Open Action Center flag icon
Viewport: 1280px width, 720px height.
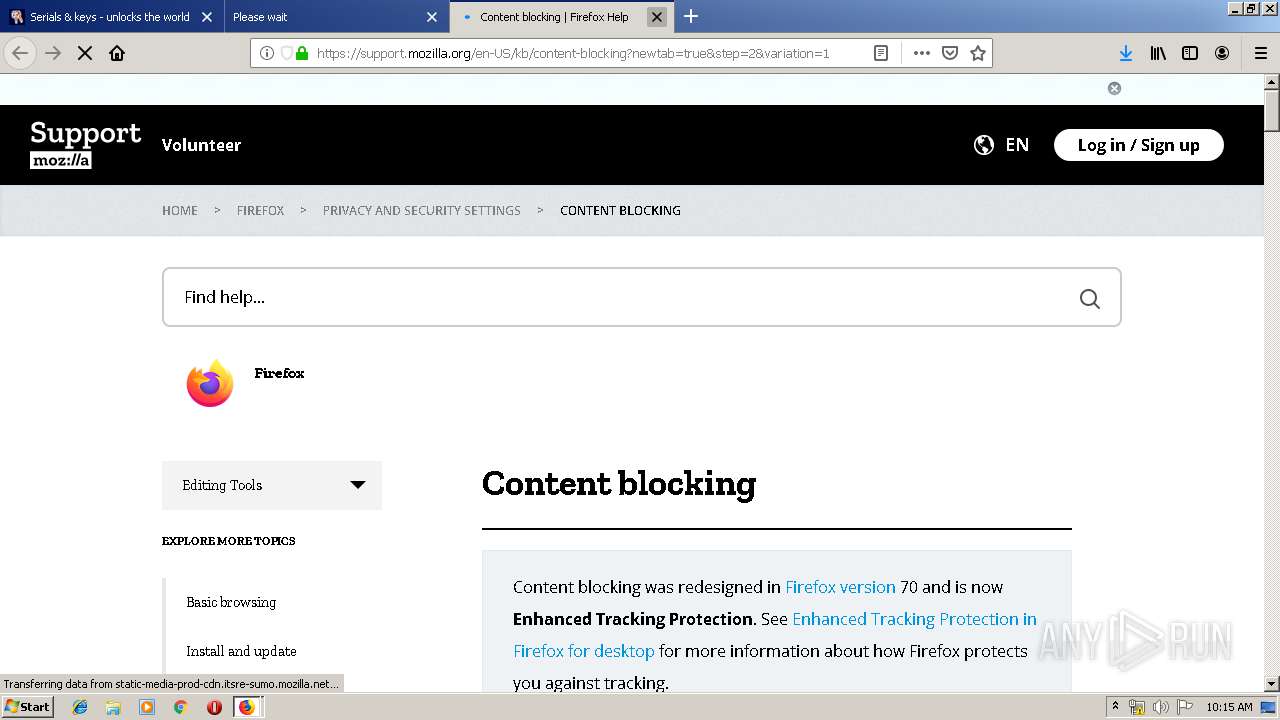click(x=1185, y=707)
